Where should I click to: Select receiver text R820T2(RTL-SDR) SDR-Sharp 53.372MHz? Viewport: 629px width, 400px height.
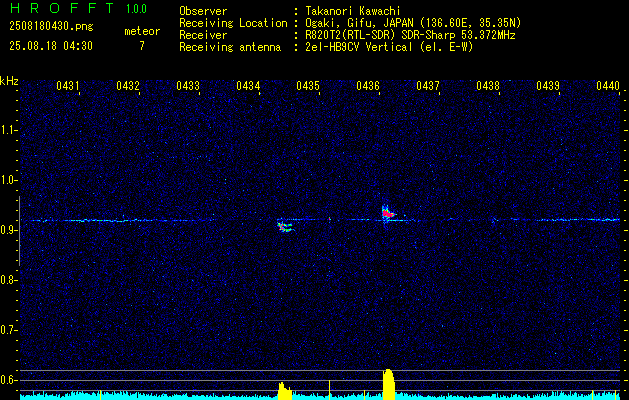pyautogui.click(x=410, y=35)
